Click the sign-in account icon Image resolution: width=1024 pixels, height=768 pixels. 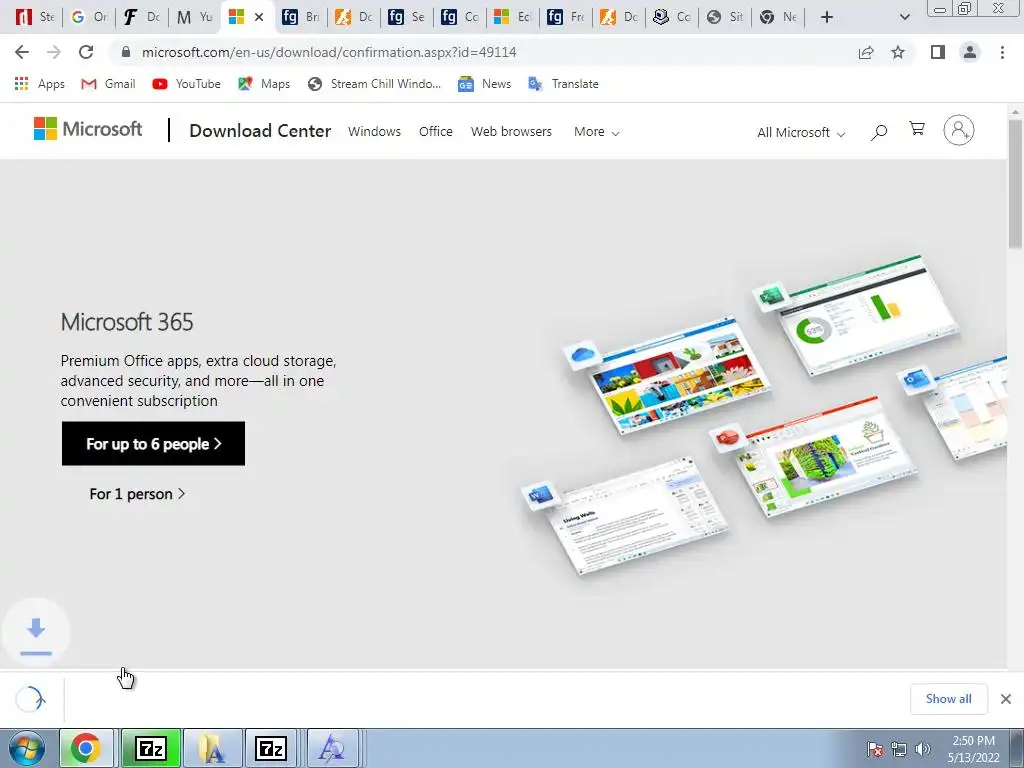(x=959, y=130)
